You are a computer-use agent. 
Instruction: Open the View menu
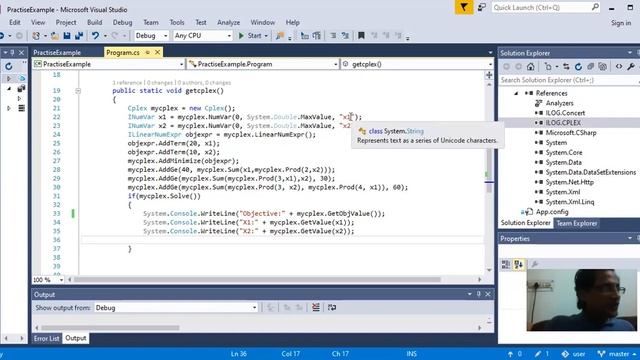point(38,22)
